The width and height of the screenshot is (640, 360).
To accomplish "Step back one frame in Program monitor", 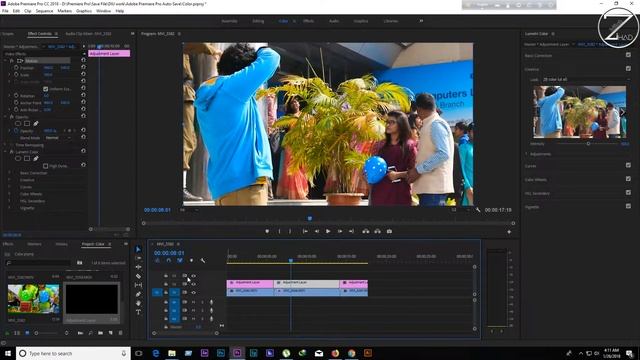I will [x=317, y=231].
